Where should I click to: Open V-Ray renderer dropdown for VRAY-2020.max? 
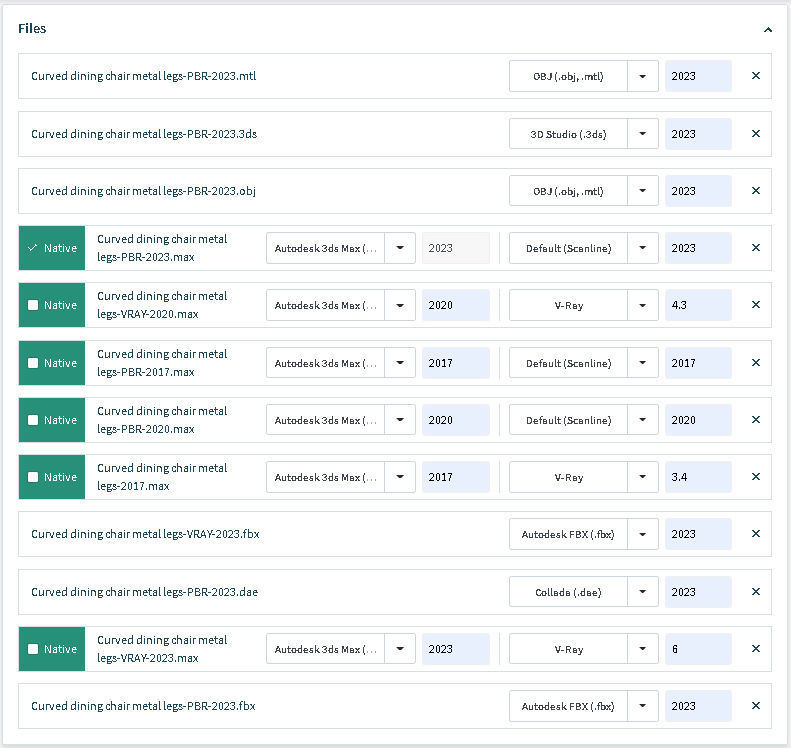[x=643, y=305]
